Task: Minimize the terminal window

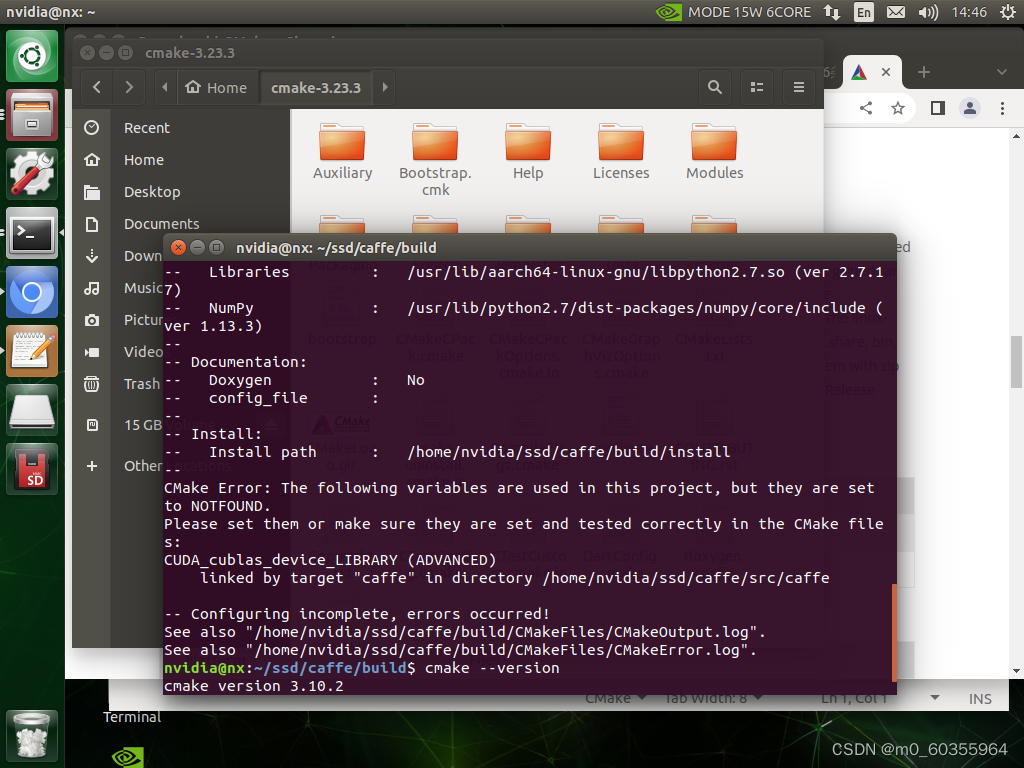Action: click(197, 248)
